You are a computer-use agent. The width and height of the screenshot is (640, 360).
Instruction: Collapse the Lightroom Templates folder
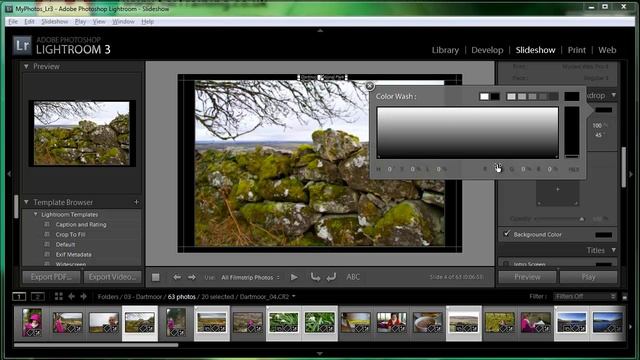click(36, 214)
